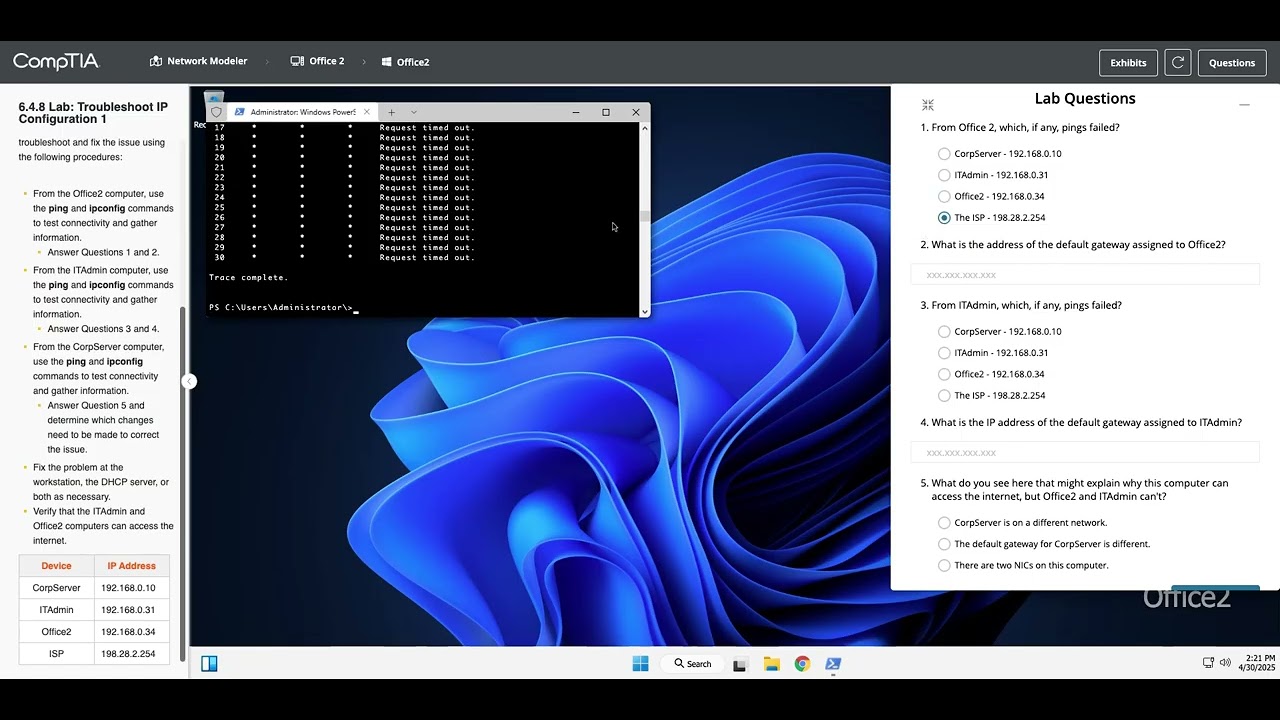Viewport: 1280px width, 720px height.
Task: Maximize the PowerShell window
Action: point(606,112)
